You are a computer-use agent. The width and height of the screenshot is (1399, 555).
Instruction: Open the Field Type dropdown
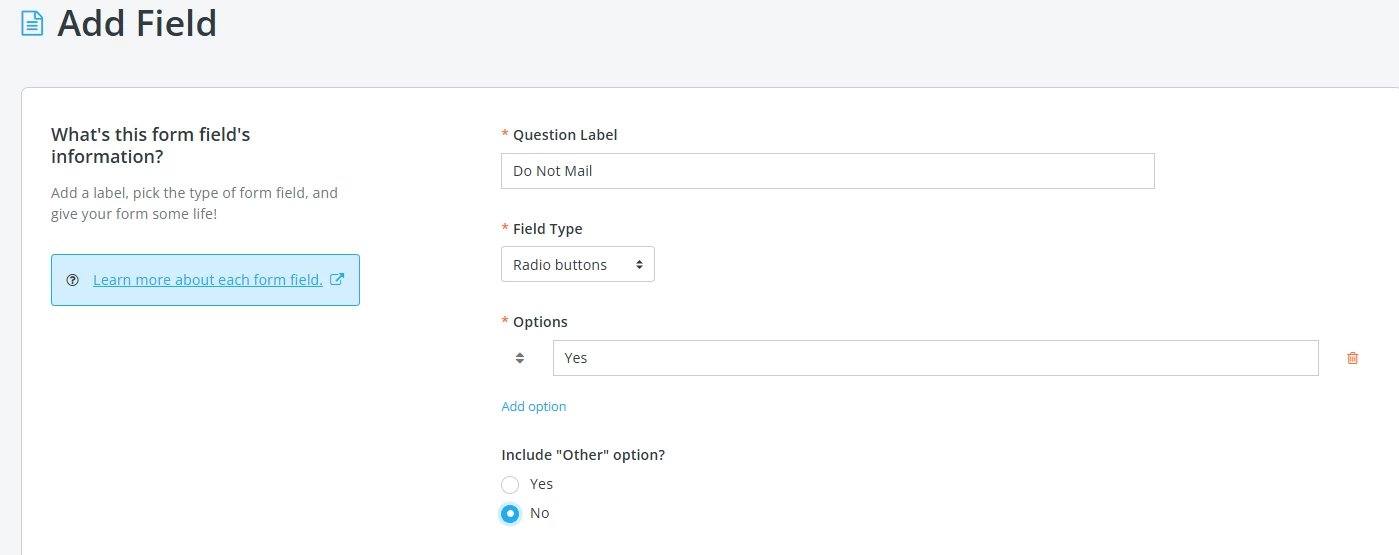point(578,265)
